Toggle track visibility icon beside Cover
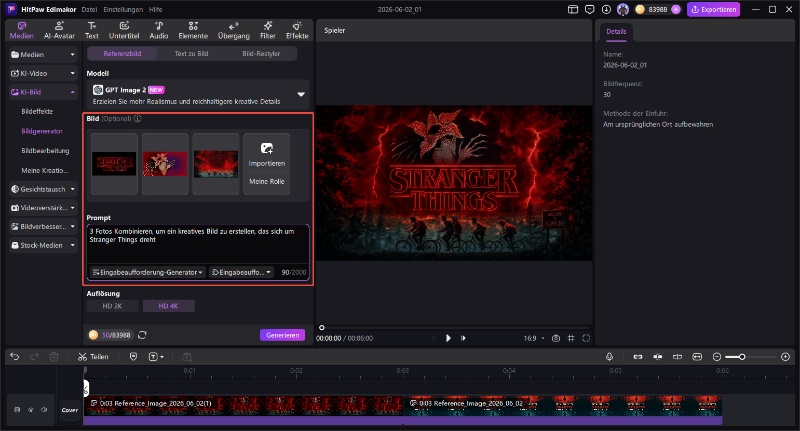This screenshot has height=431, width=800. tap(31, 410)
